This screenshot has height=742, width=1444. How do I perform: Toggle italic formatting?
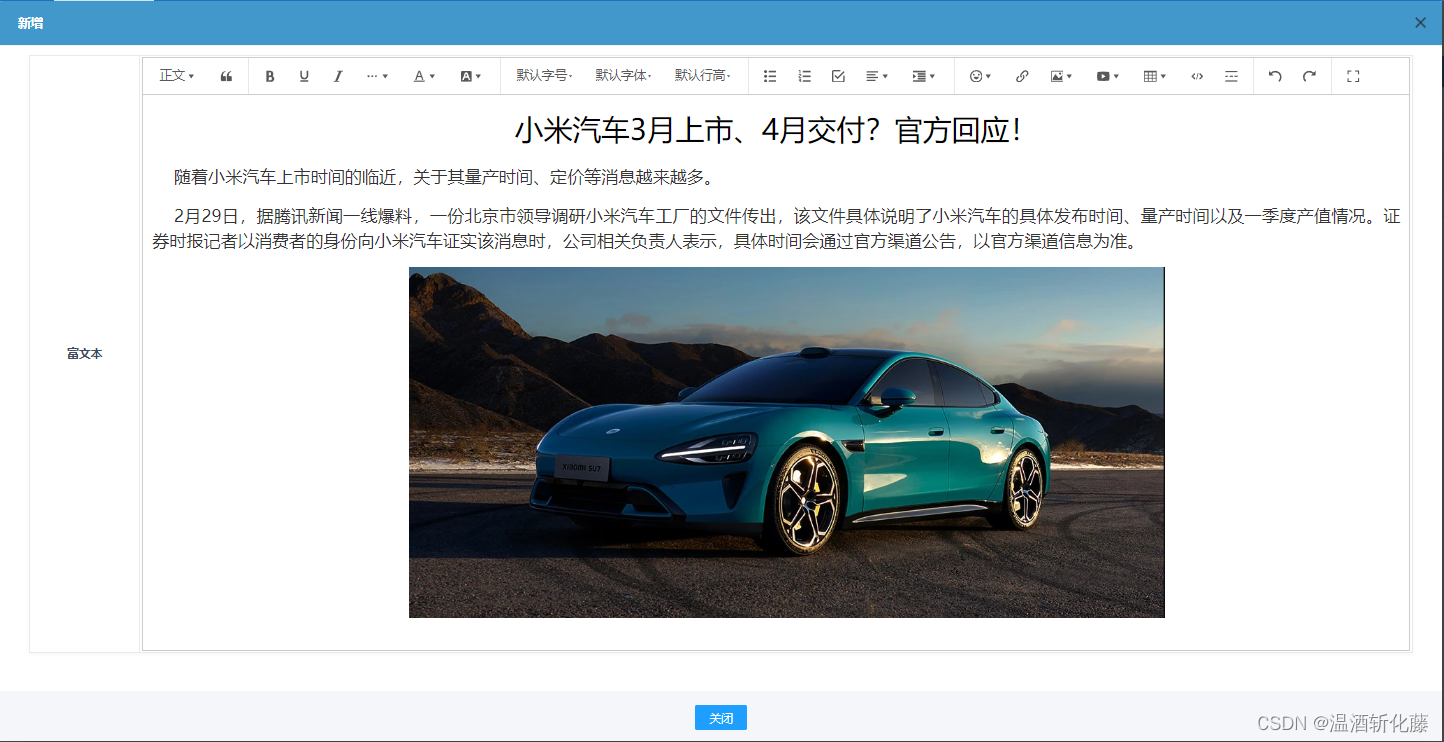[x=338, y=76]
